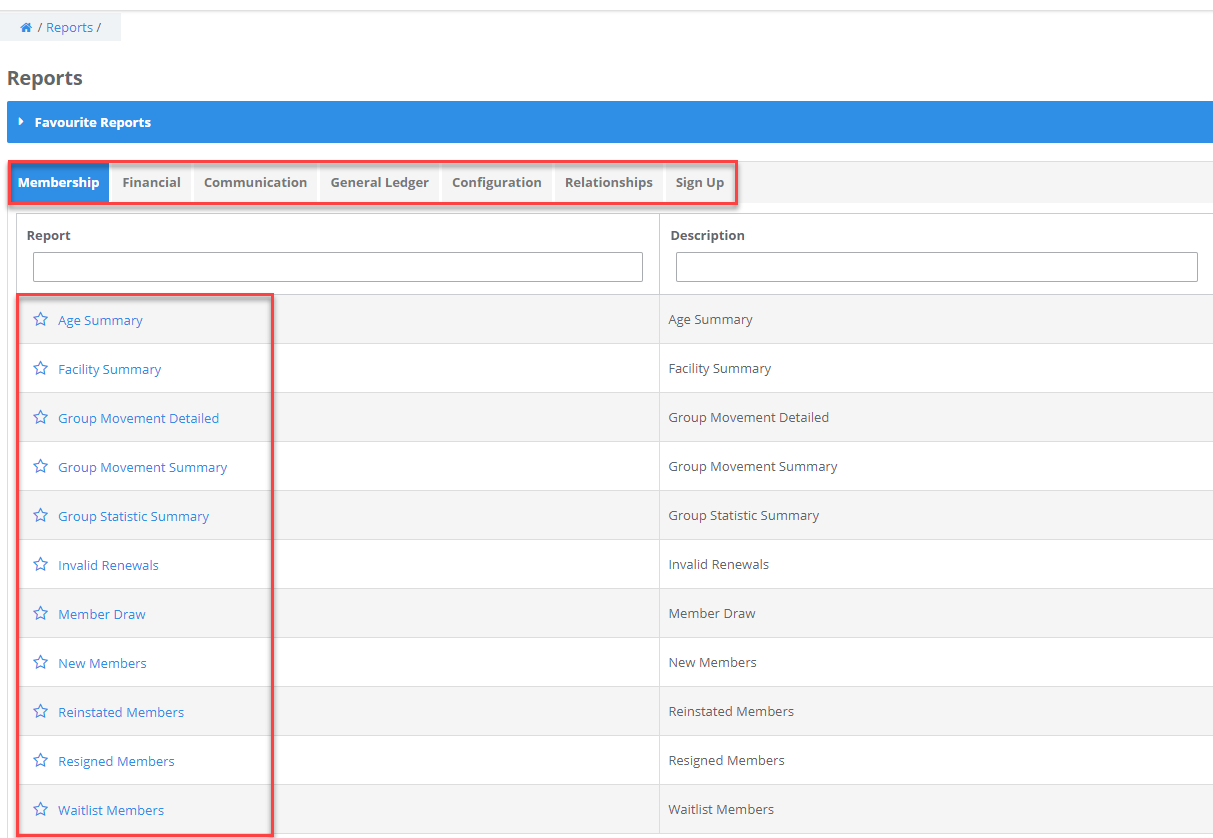
Task: Open Group Movement Detailed report link
Action: pyautogui.click(x=139, y=418)
